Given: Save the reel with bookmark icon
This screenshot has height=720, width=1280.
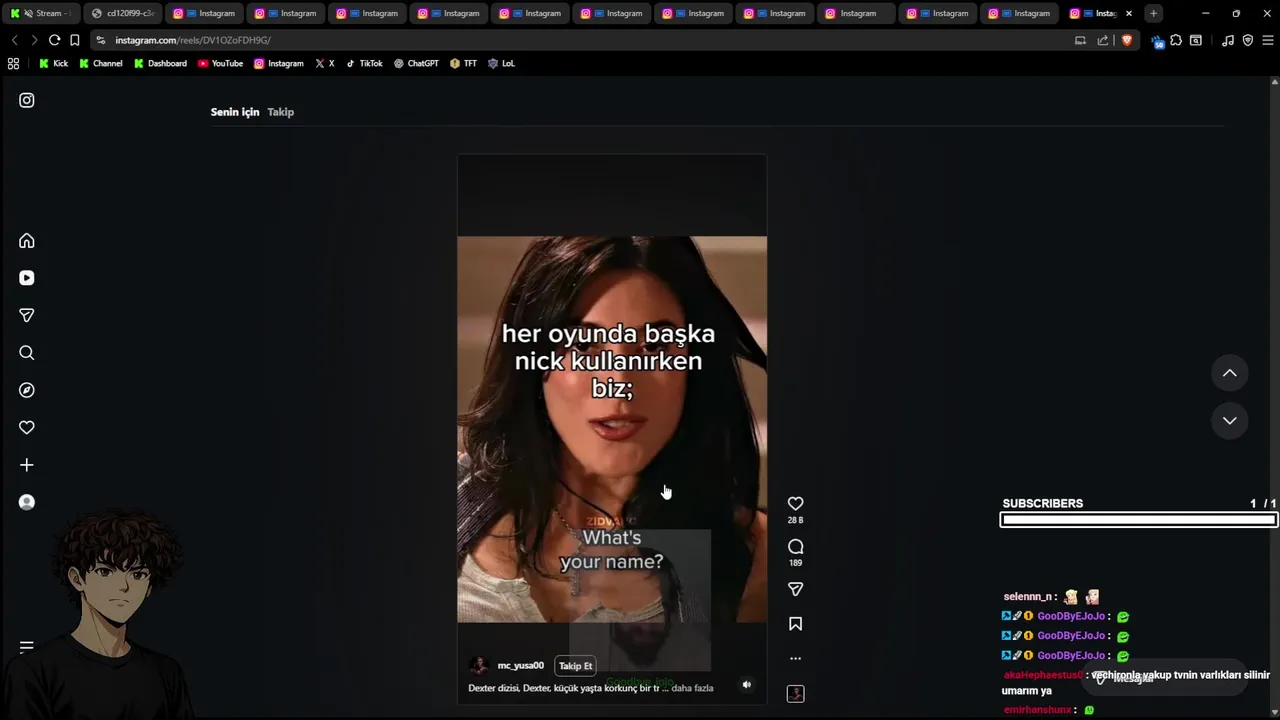Looking at the screenshot, I should 795,624.
